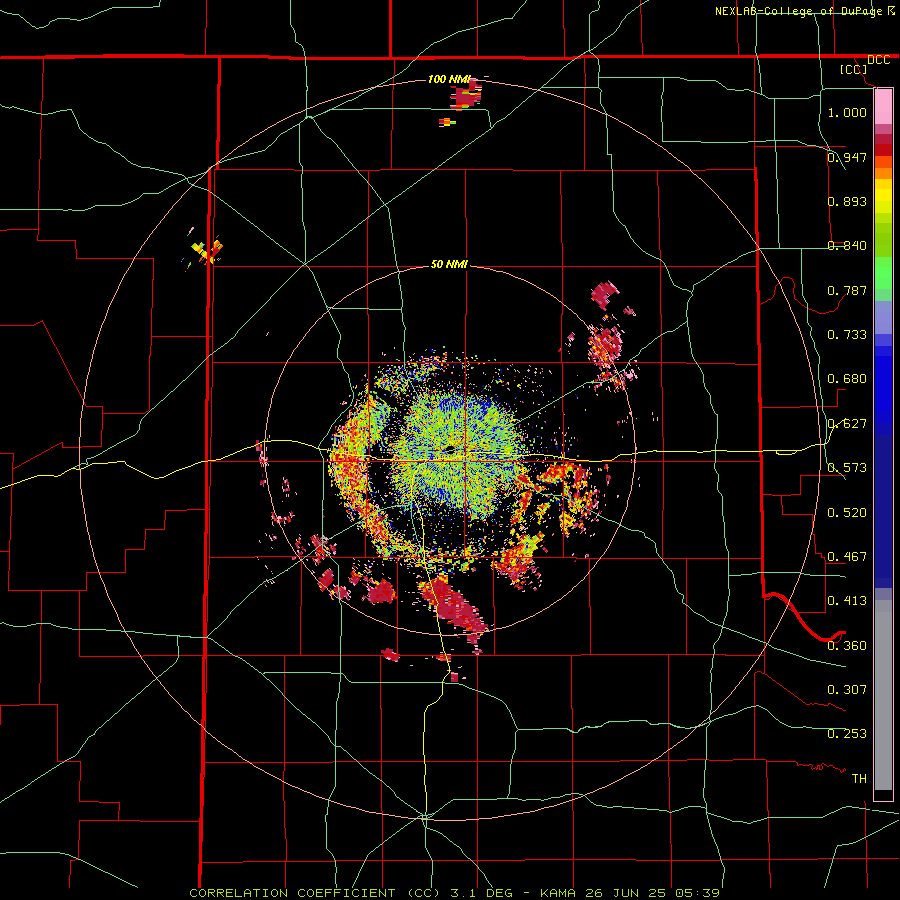Click the 0.947 scale value
This screenshot has width=900, height=900.
click(847, 157)
